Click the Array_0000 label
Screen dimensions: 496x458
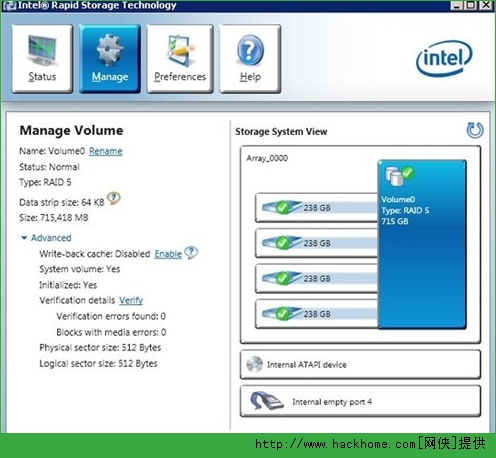click(267, 158)
